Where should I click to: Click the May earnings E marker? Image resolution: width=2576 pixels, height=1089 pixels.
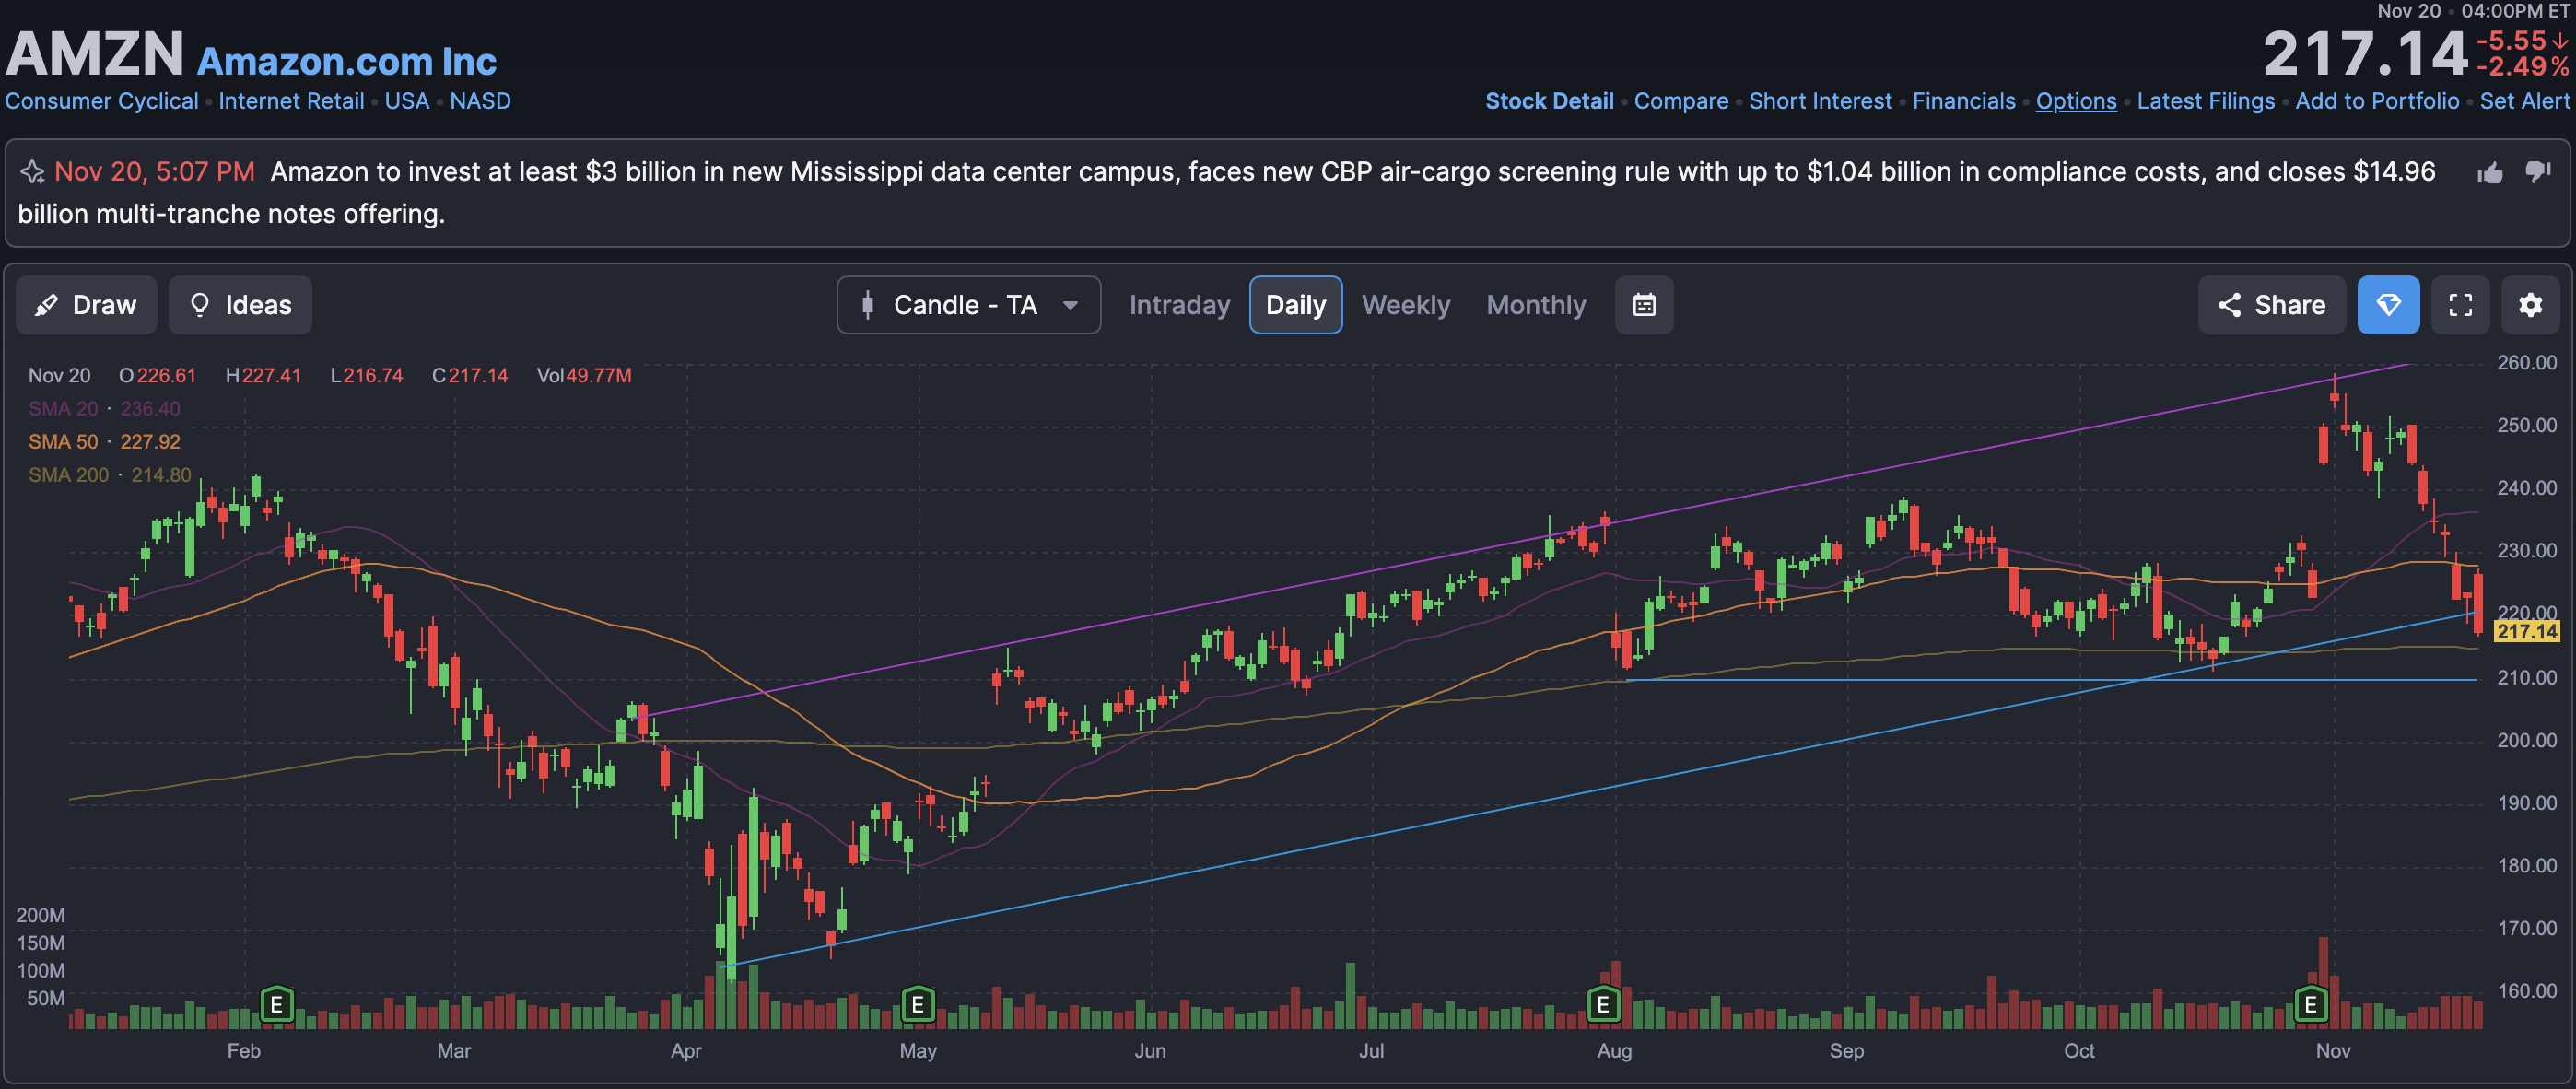coord(917,1004)
